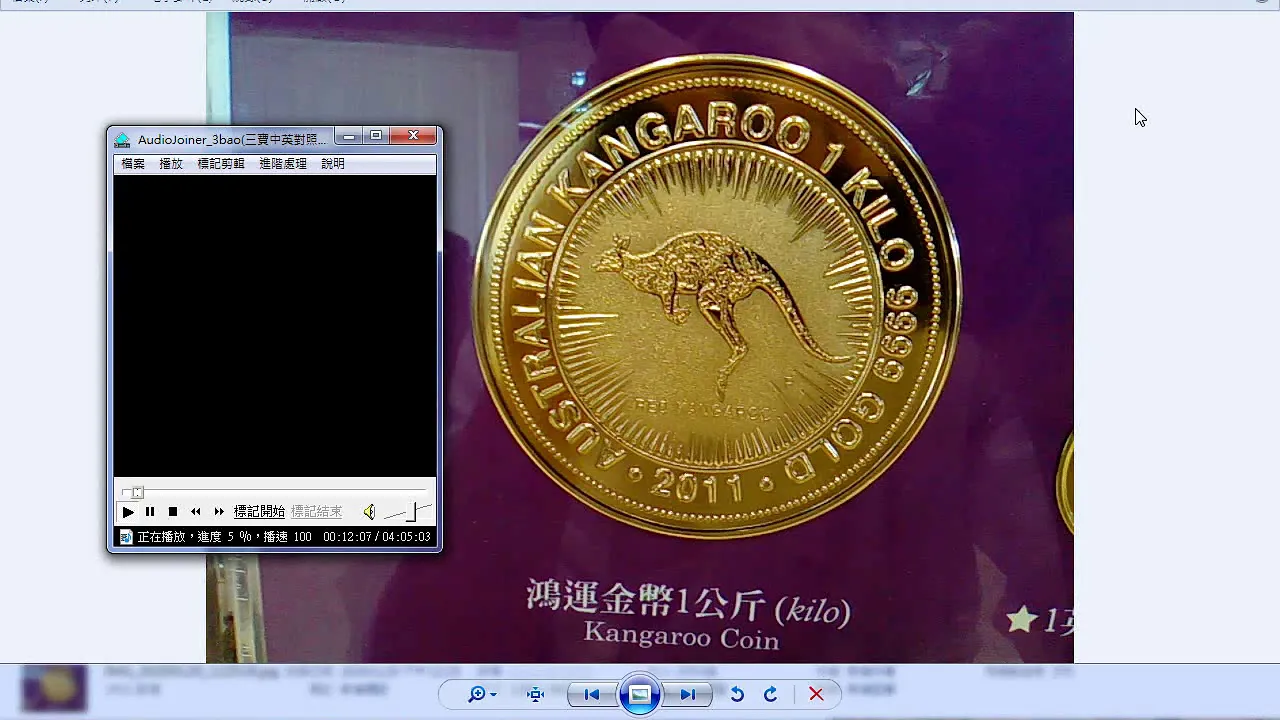Fast forward with the double-right arrow button
Viewport: 1280px width, 720px height.
coord(219,512)
